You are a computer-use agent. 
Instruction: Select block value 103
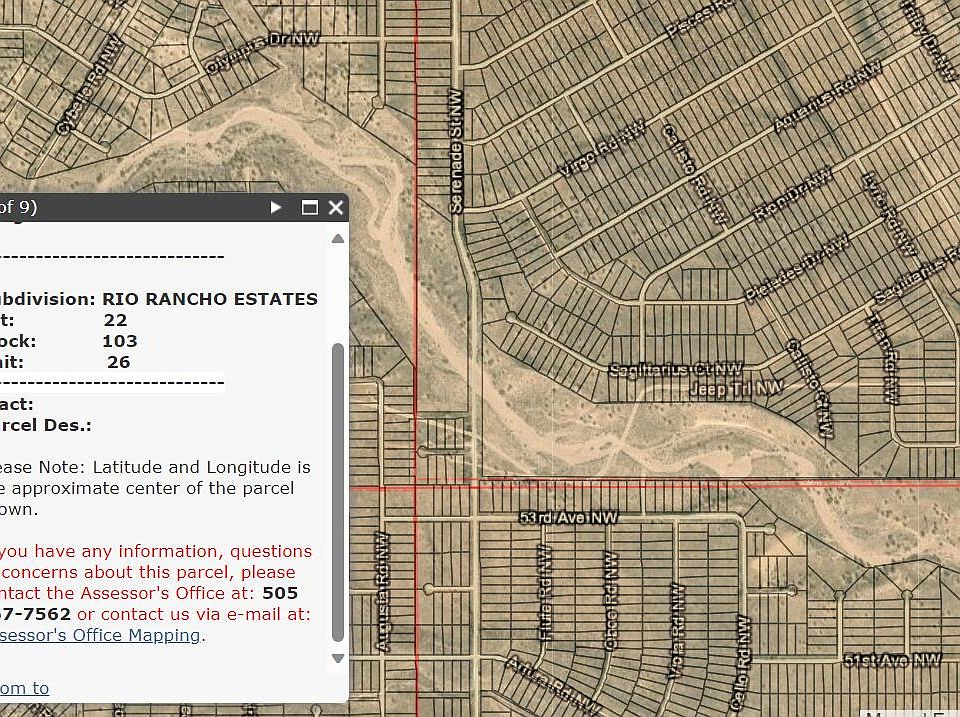point(120,341)
